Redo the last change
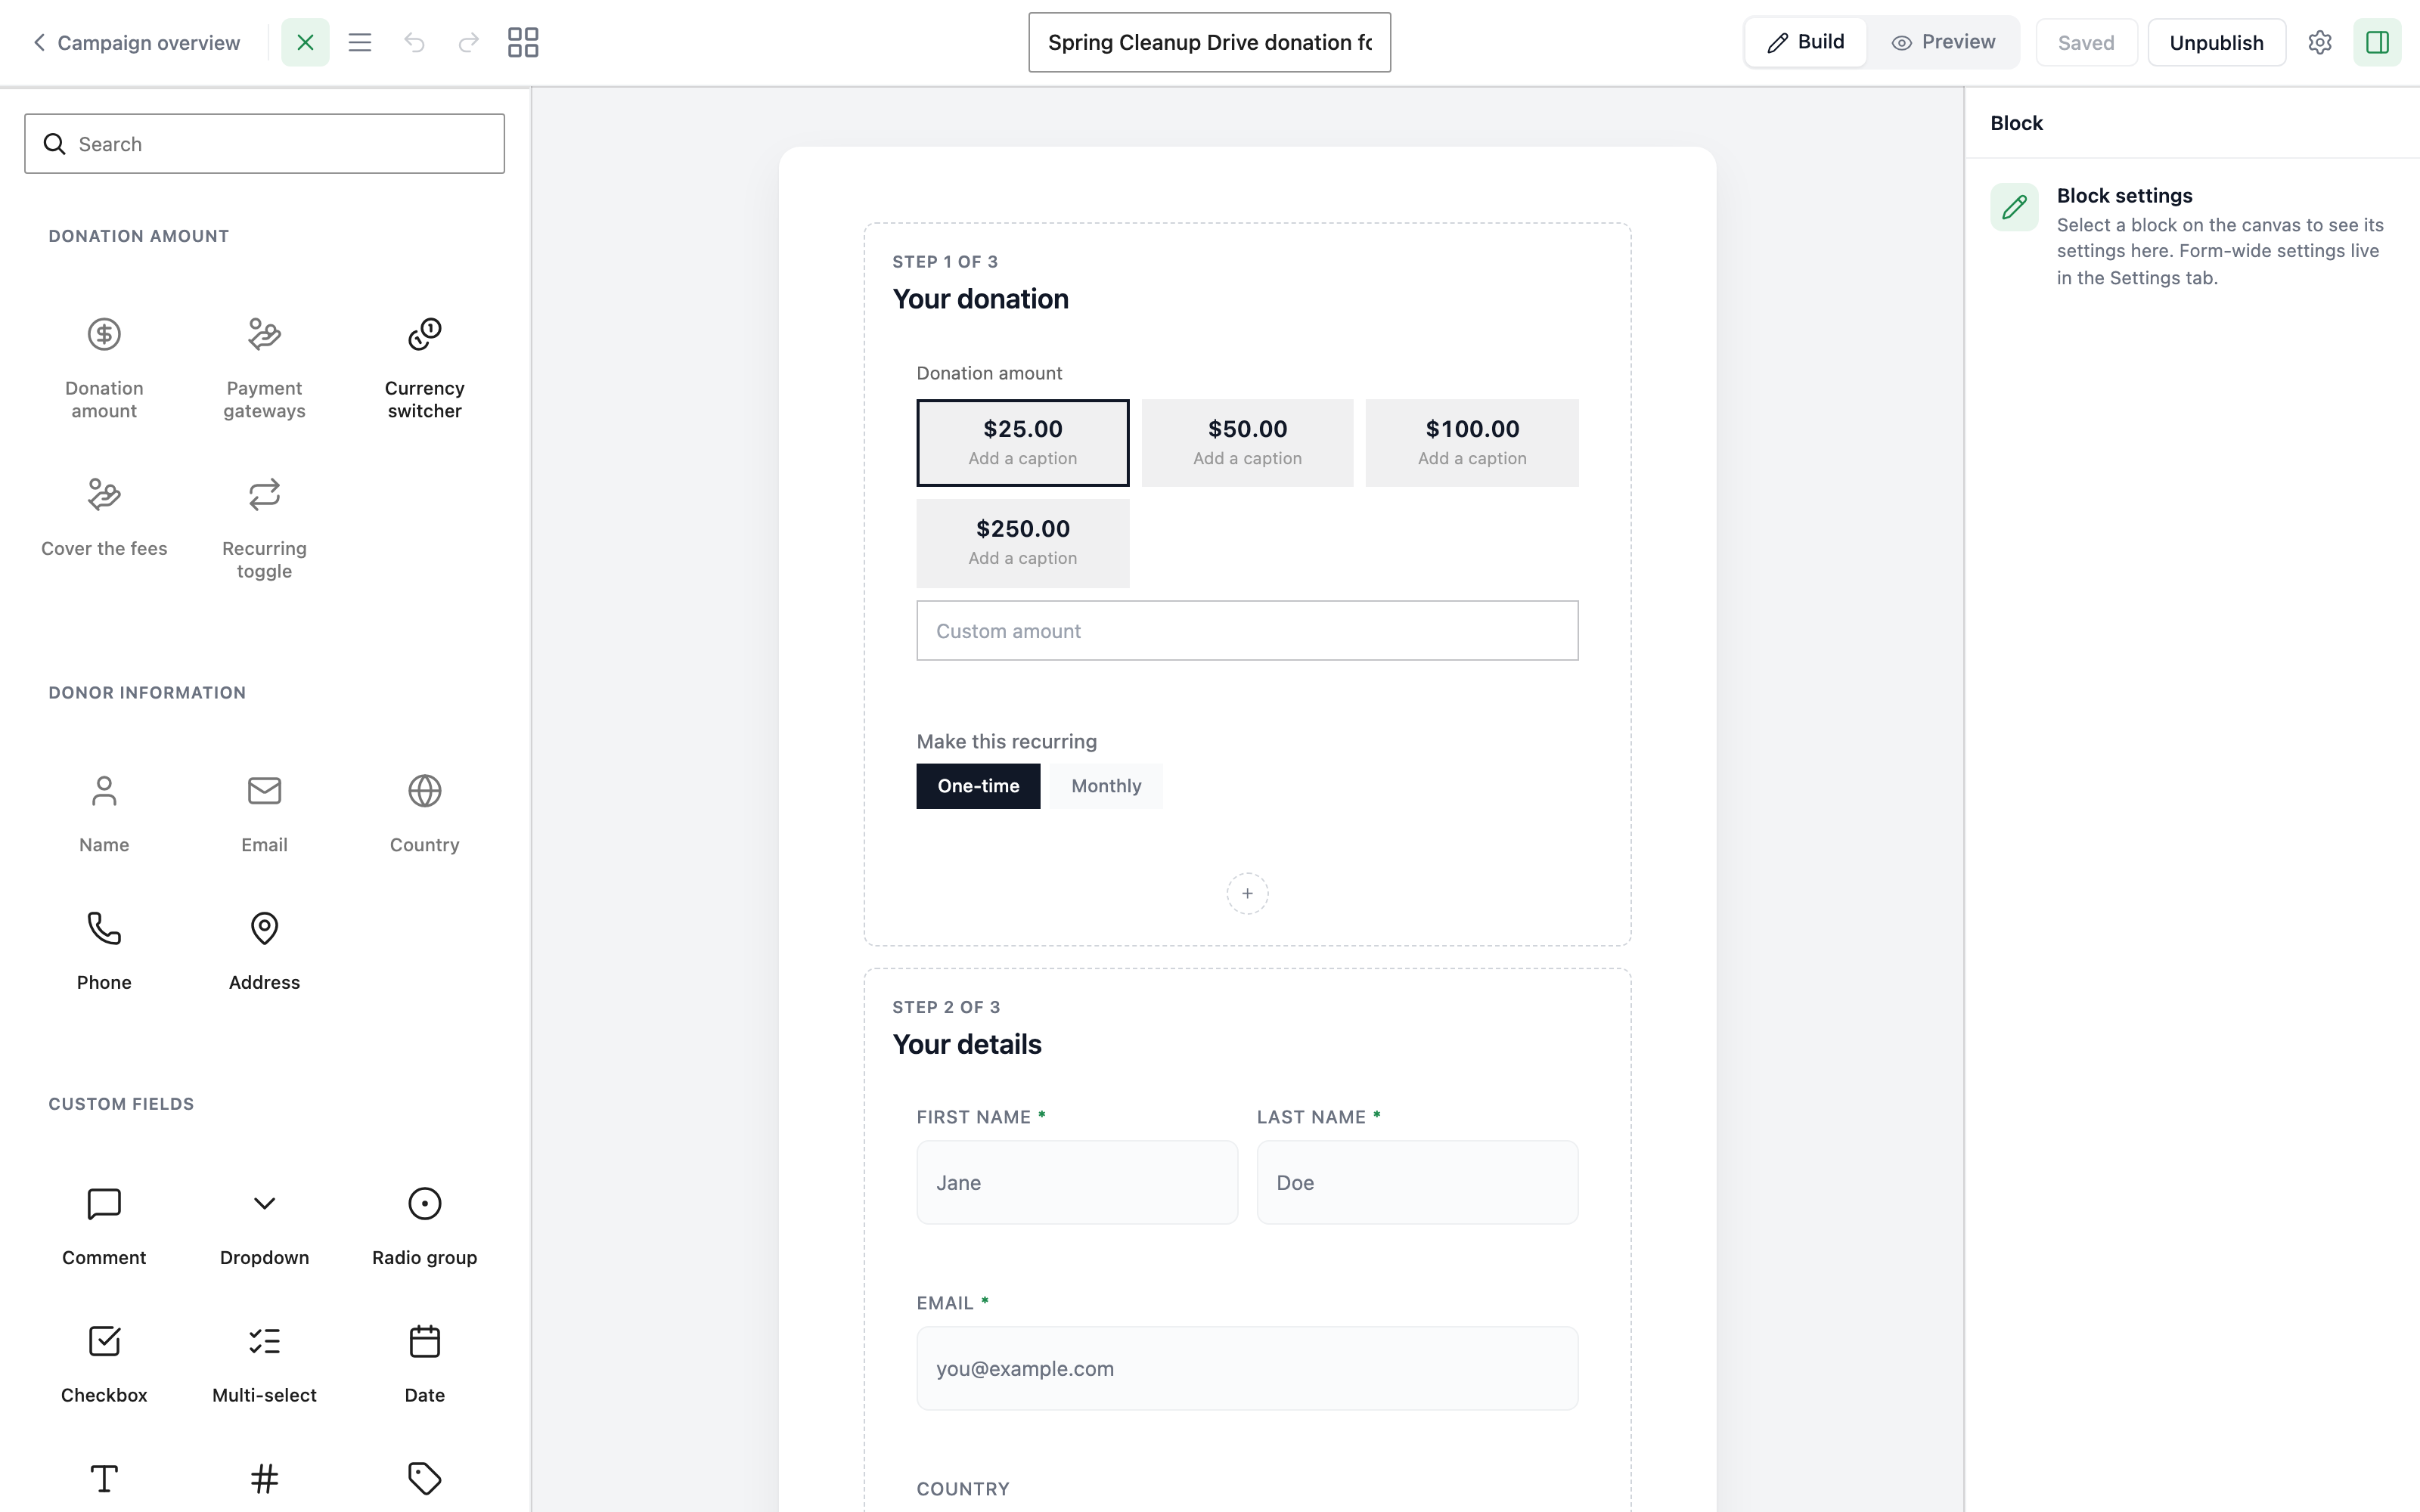The height and width of the screenshot is (1512, 2420). click(x=468, y=42)
